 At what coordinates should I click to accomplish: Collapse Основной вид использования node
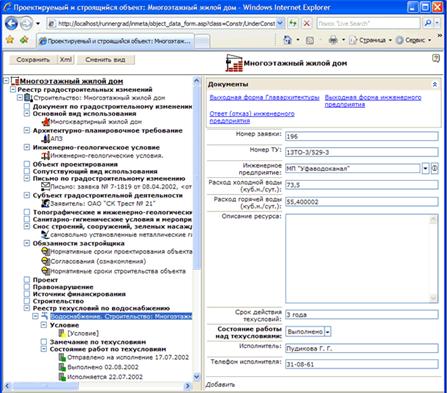(27, 113)
